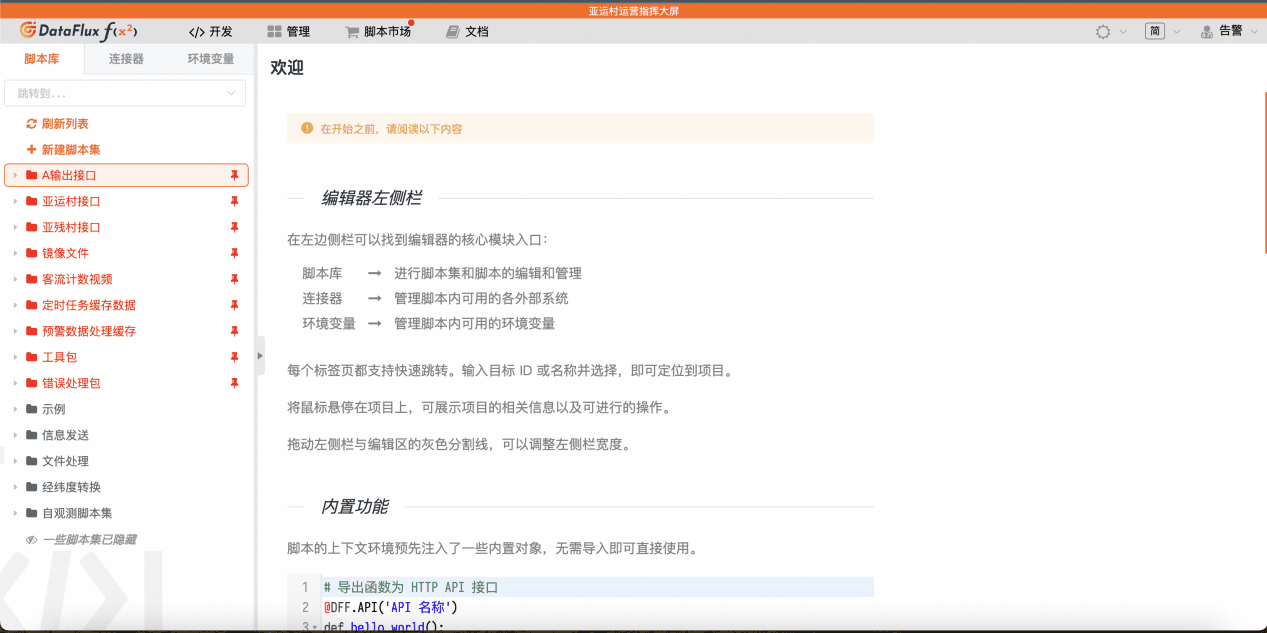Screen dimensions: 1267x633
Task: Toggle the pin on 定时任务缓存数据
Action: pos(235,305)
